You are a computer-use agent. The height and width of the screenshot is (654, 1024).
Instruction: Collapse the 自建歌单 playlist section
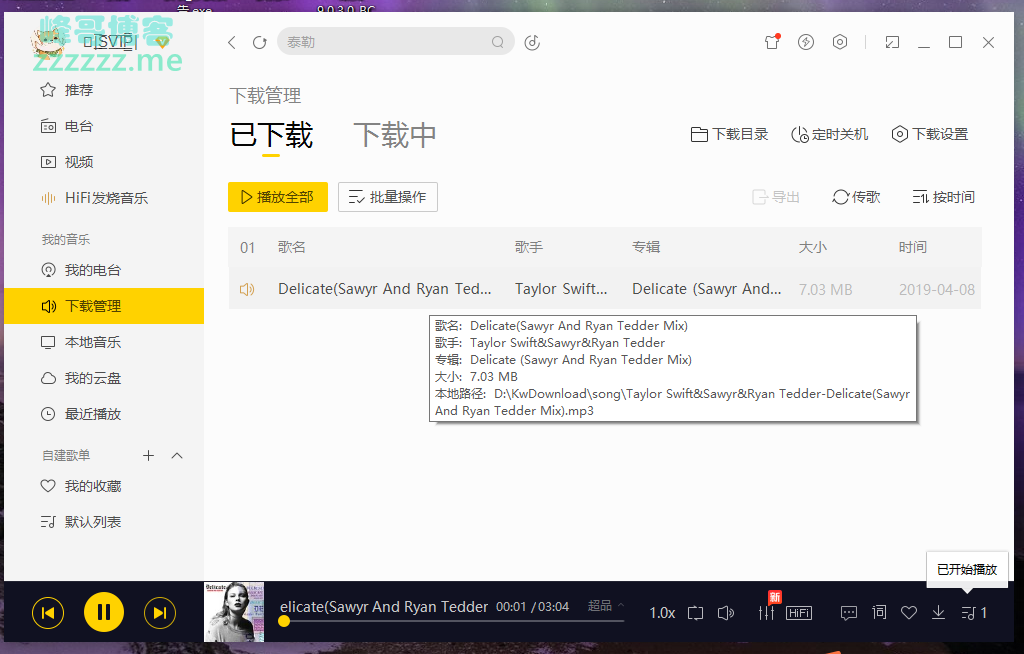[x=177, y=455]
